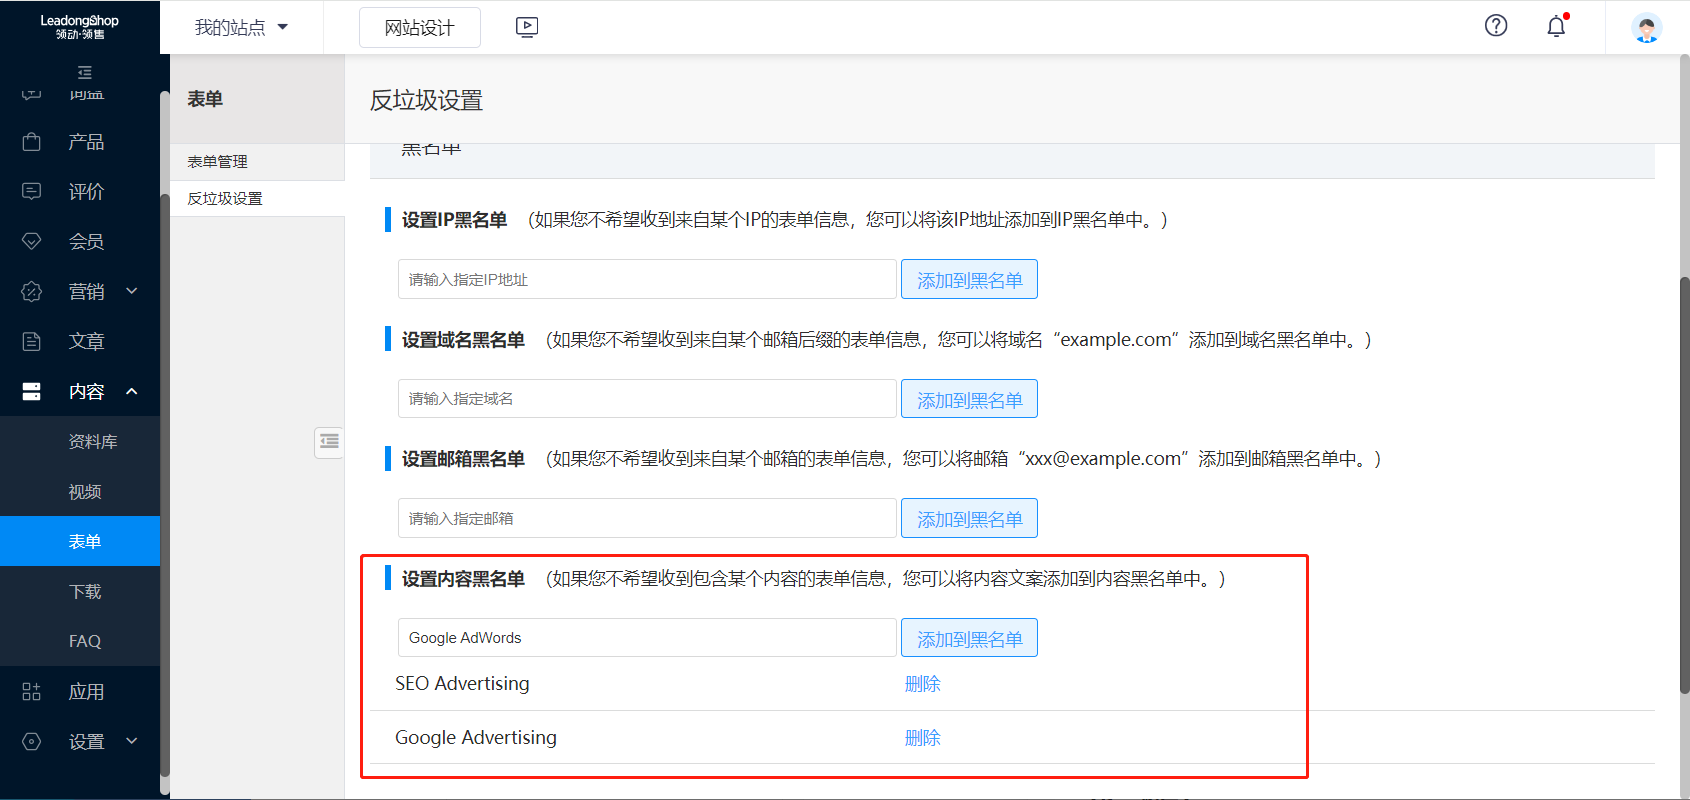
Task: Click the 设置 gear icon
Action: pos(32,741)
